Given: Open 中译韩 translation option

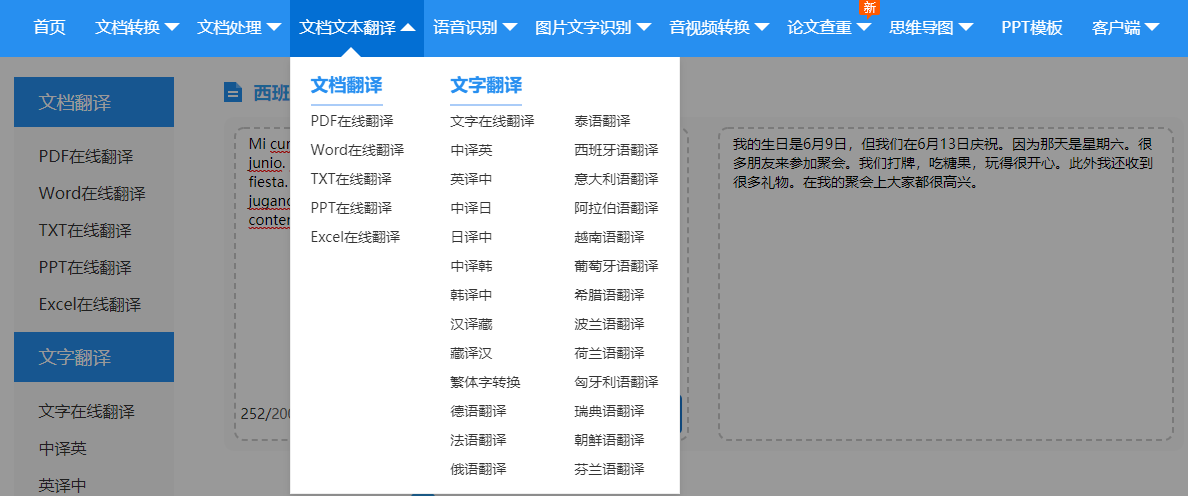Looking at the screenshot, I should [x=471, y=266].
